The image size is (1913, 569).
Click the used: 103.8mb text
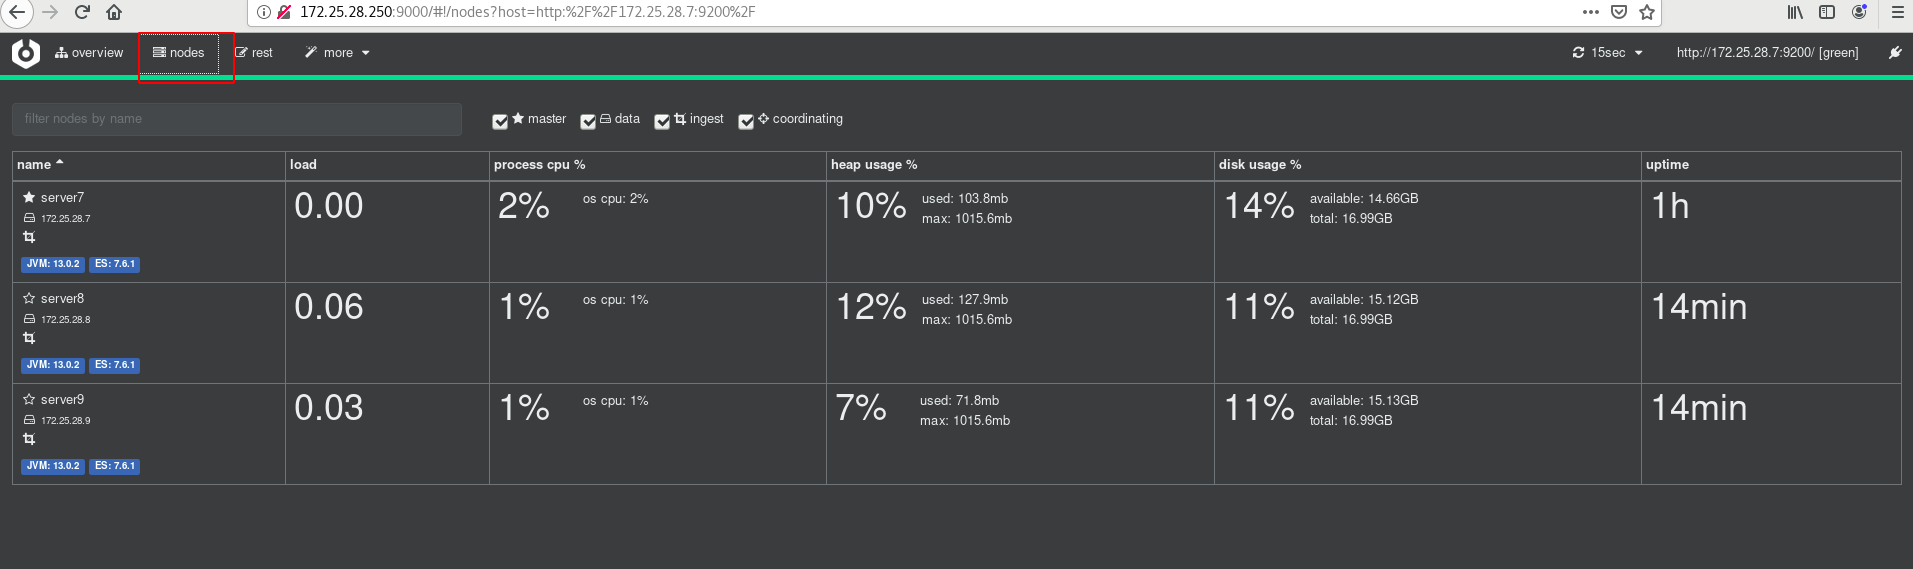pyautogui.click(x=965, y=199)
